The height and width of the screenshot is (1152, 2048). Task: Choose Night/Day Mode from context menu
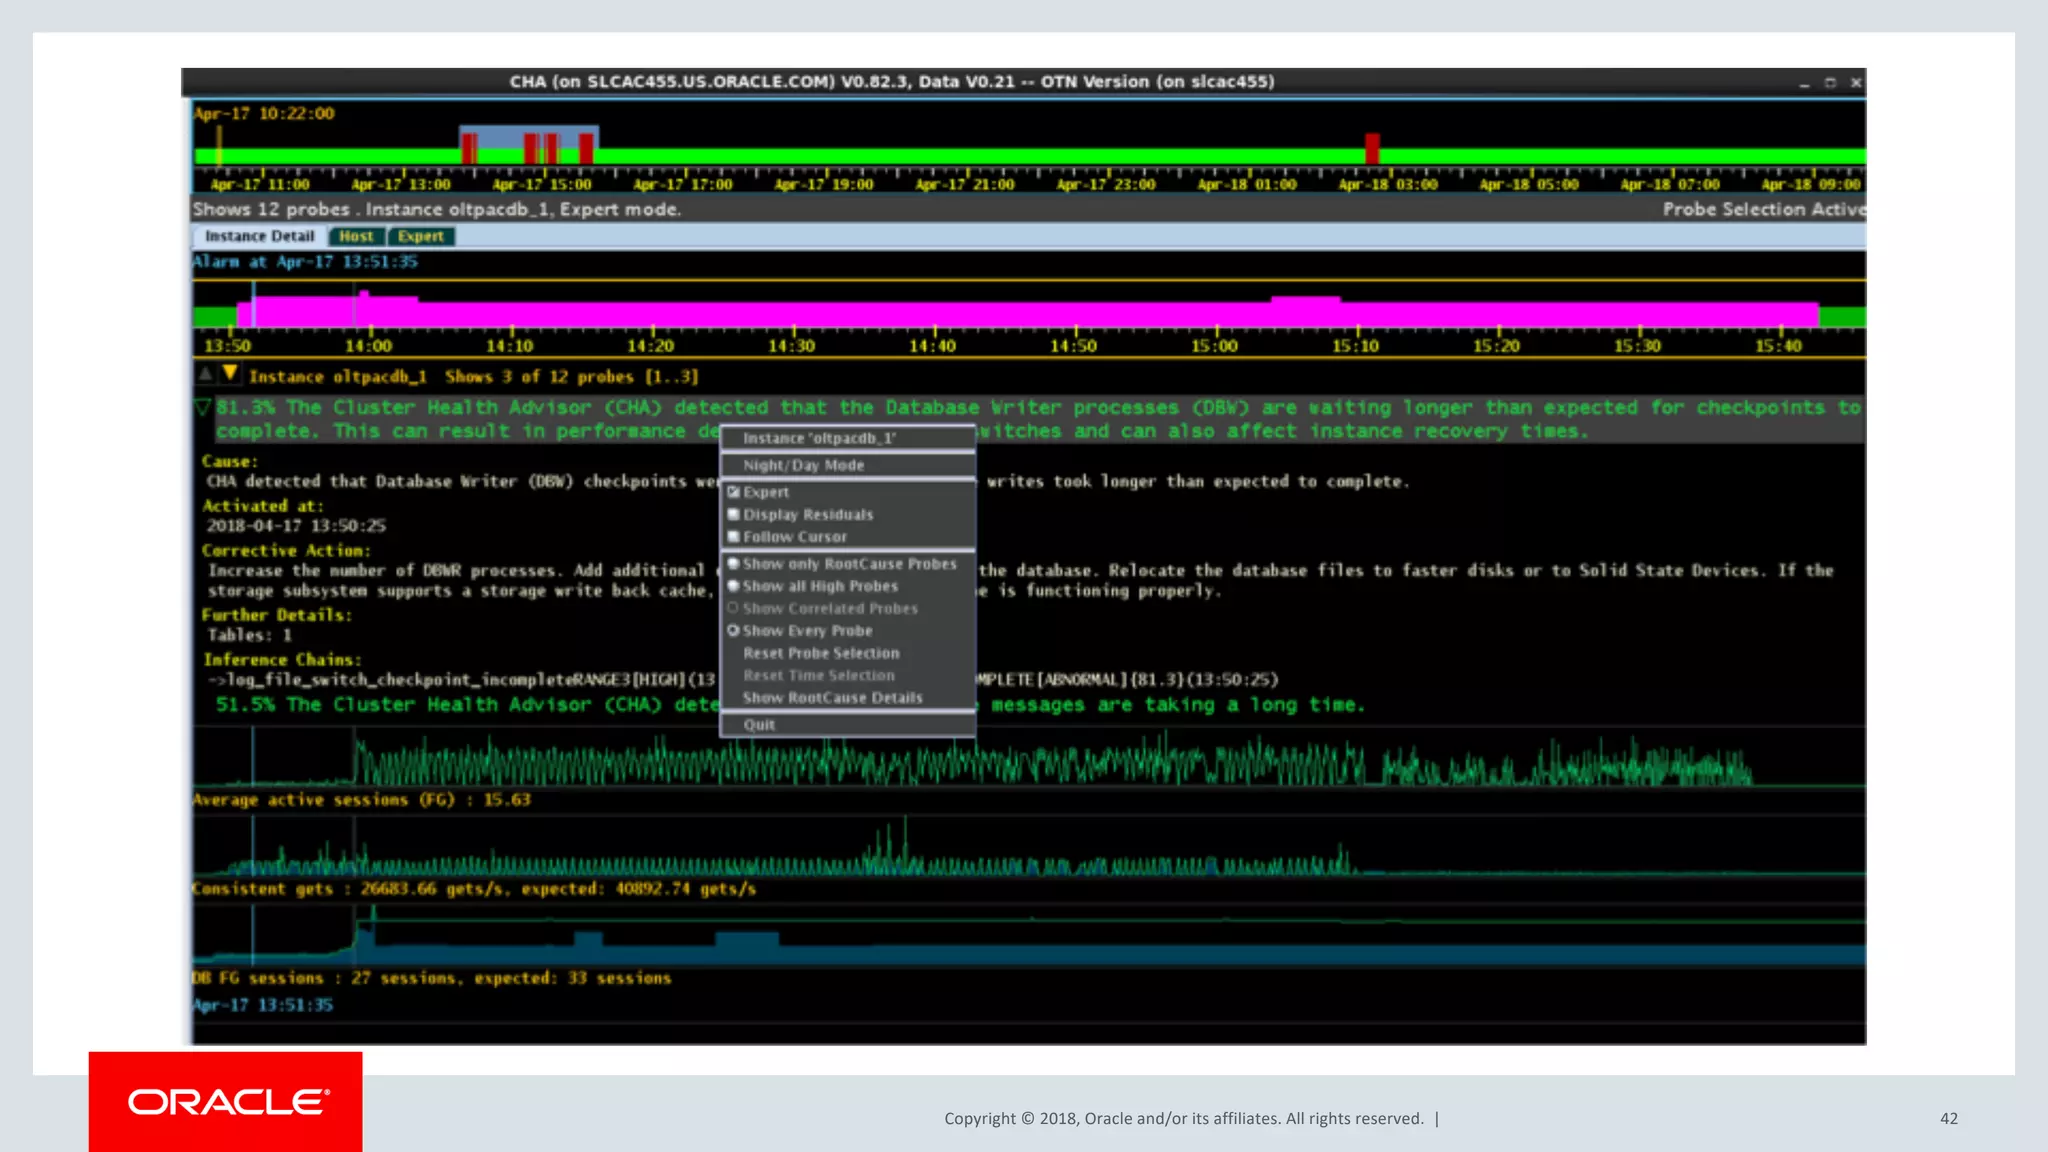click(803, 465)
